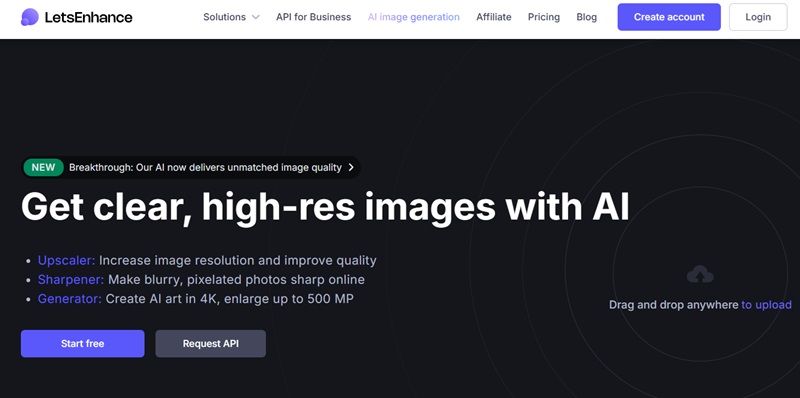Click the Start free button

(x=83, y=343)
